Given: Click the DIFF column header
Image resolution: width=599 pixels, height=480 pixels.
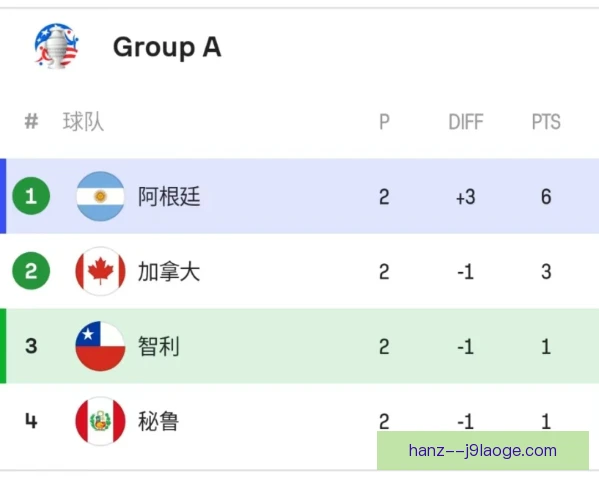Looking at the screenshot, I should 466,122.
